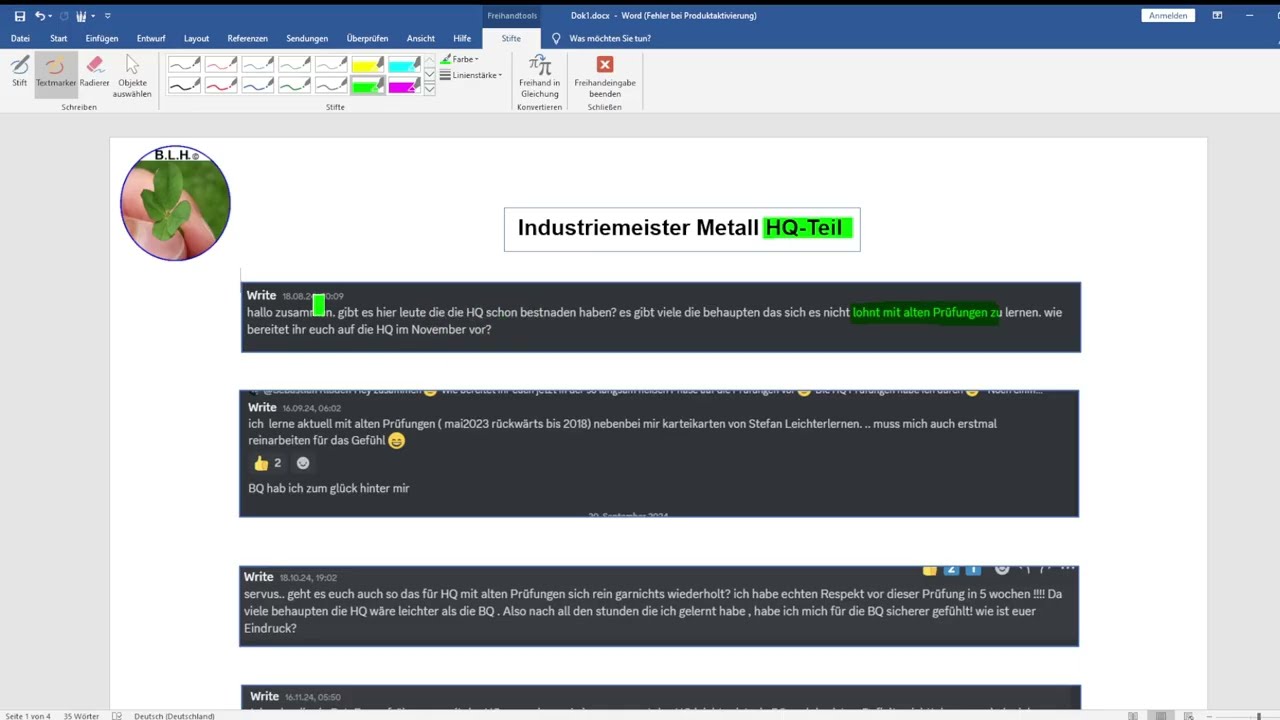Switch to the Layout ribbon tab
This screenshot has height=720, width=1280.
click(x=196, y=38)
